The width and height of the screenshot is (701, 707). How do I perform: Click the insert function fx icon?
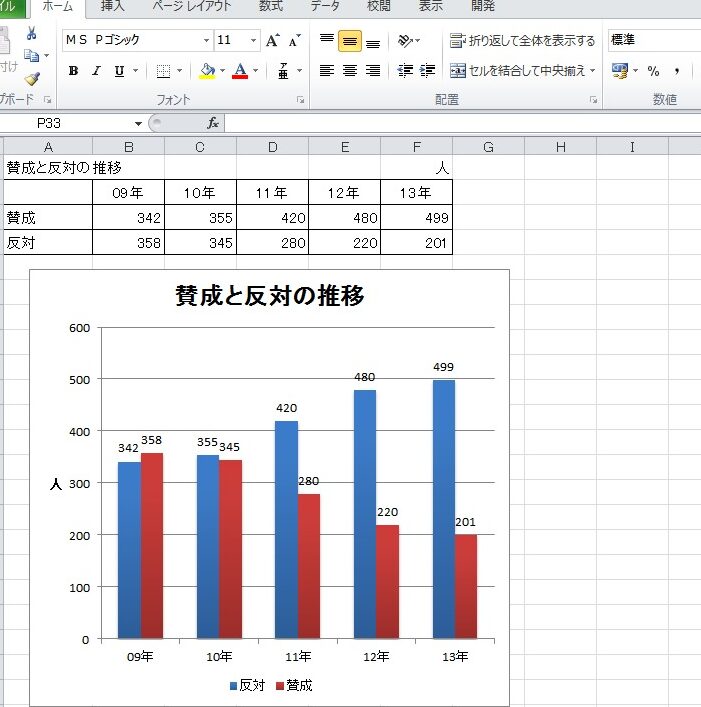tap(213, 123)
